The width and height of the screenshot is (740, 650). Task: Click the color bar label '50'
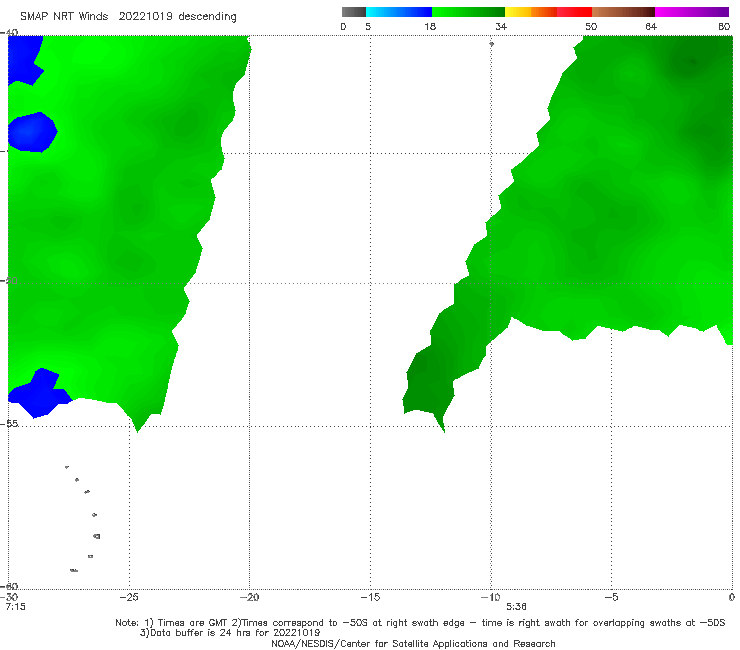pos(591,26)
